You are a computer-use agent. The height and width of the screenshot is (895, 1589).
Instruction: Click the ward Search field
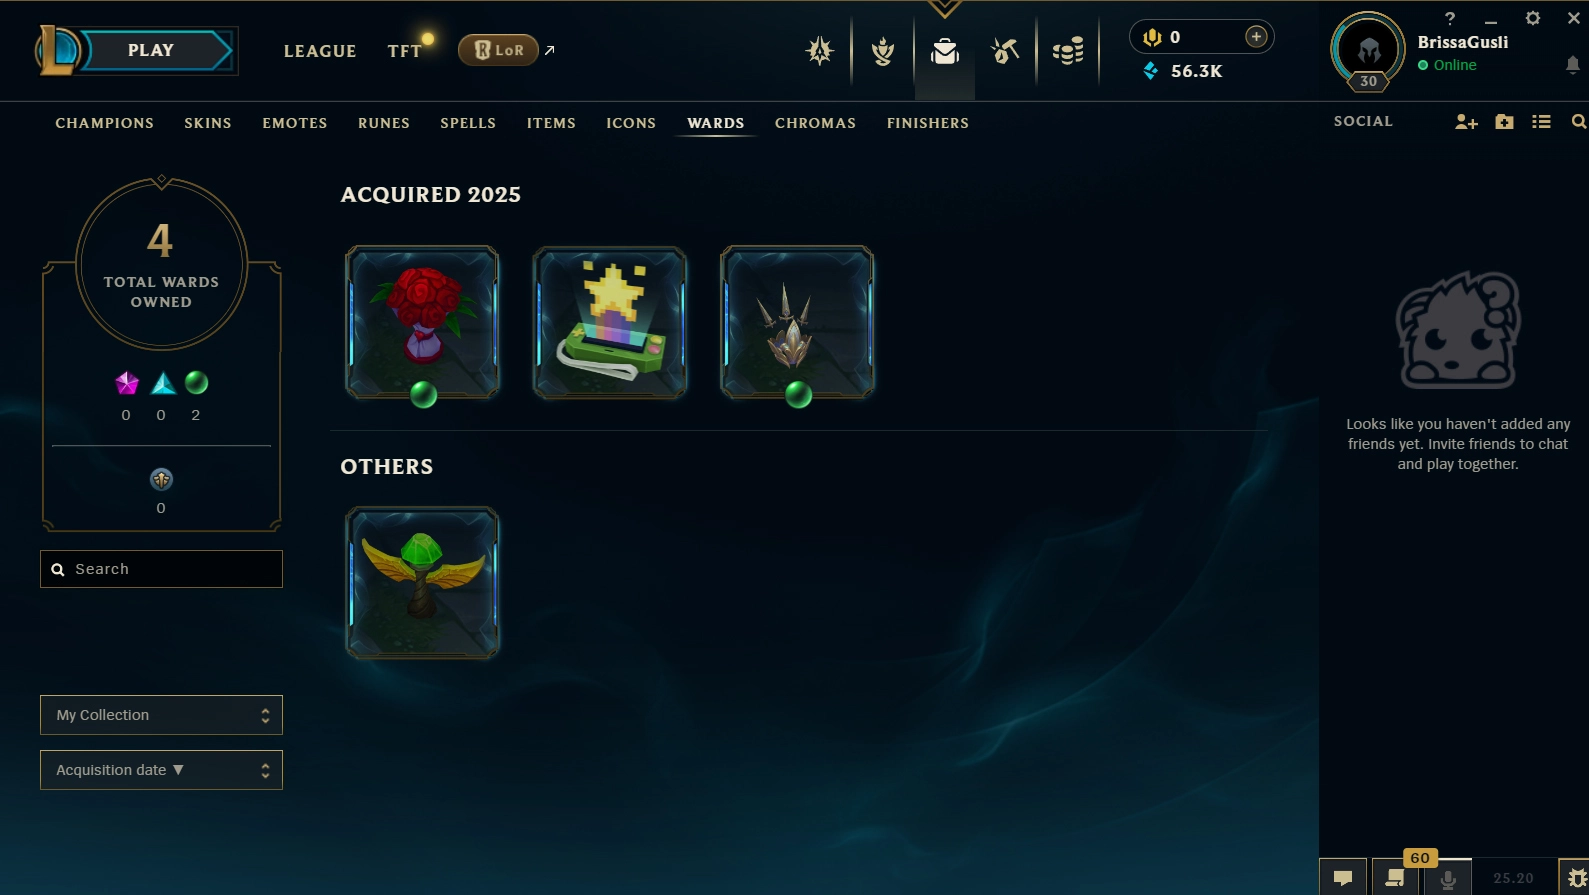[161, 569]
